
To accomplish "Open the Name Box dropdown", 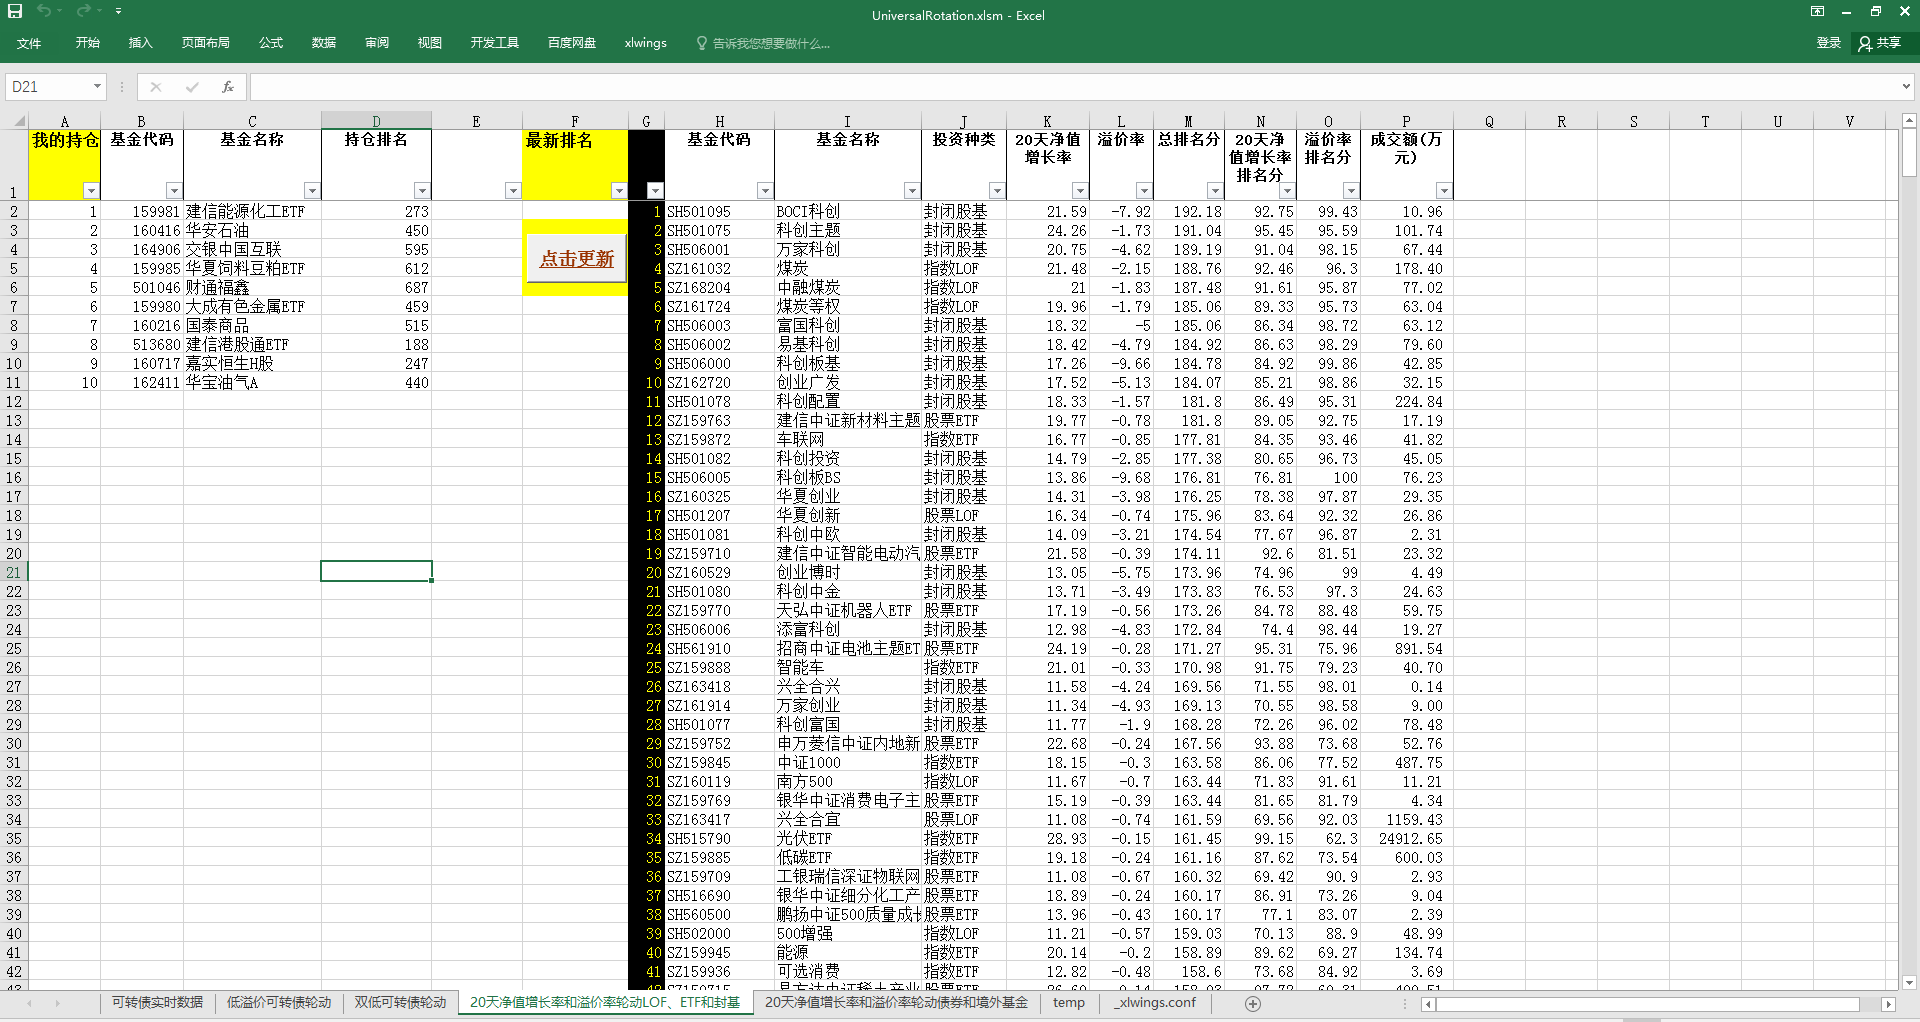I will [x=97, y=87].
